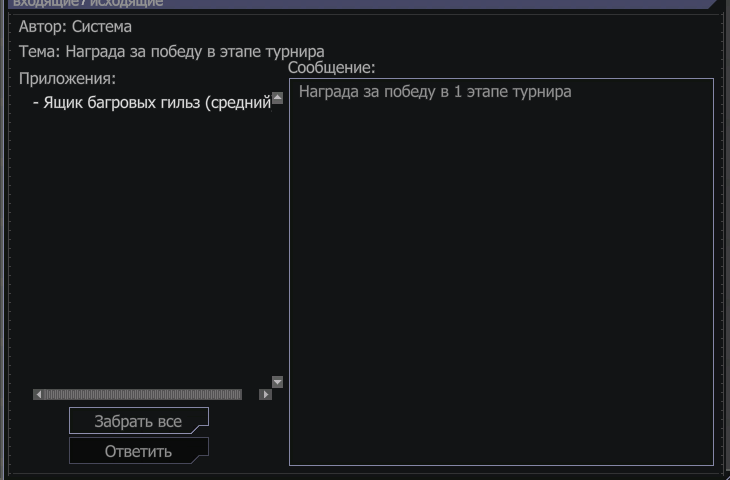Collect all attachments with Забрать все
This screenshot has width=730, height=480.
pos(138,421)
